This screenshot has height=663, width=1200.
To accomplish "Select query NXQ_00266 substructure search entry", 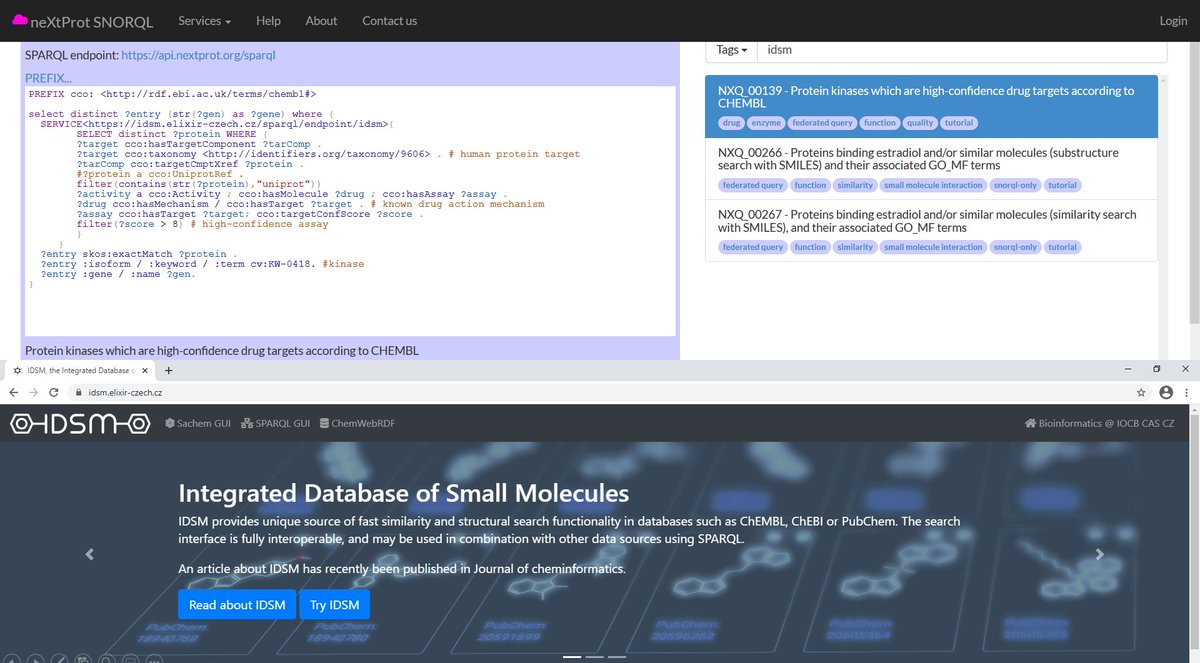I will [x=931, y=168].
